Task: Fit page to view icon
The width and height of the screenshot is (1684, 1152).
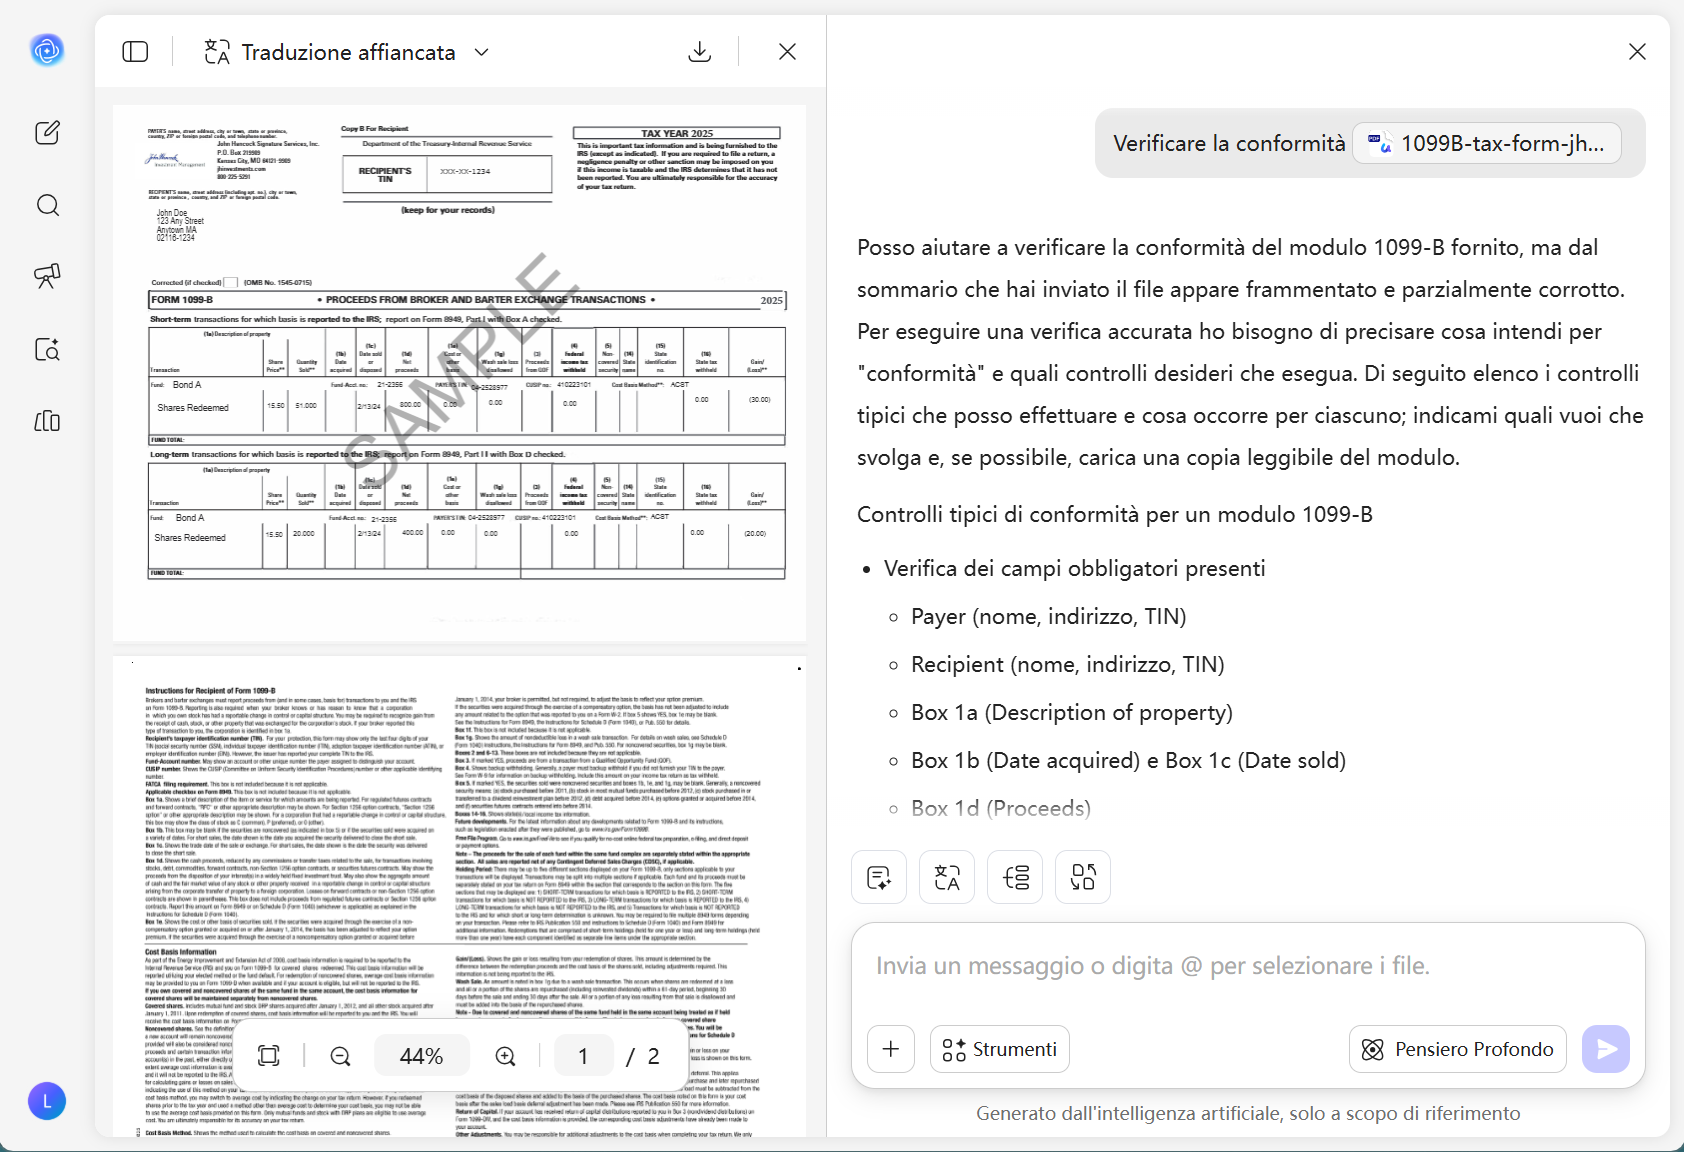Action: 269,1056
